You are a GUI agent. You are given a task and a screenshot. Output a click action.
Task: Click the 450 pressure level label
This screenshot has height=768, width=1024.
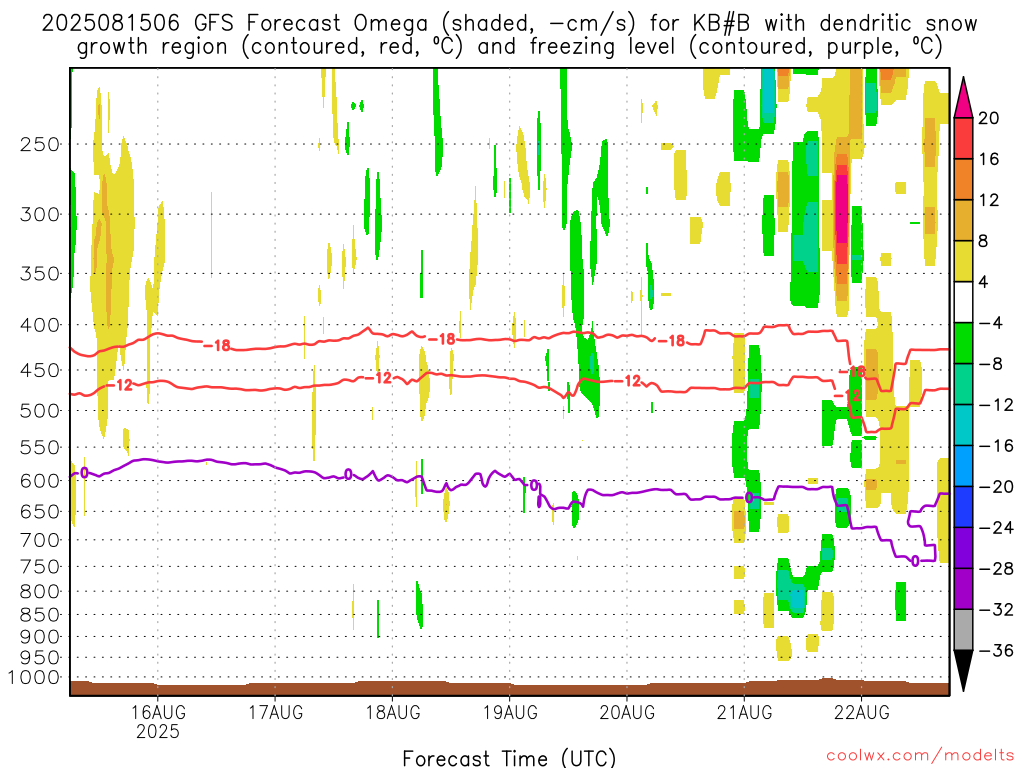(40, 370)
